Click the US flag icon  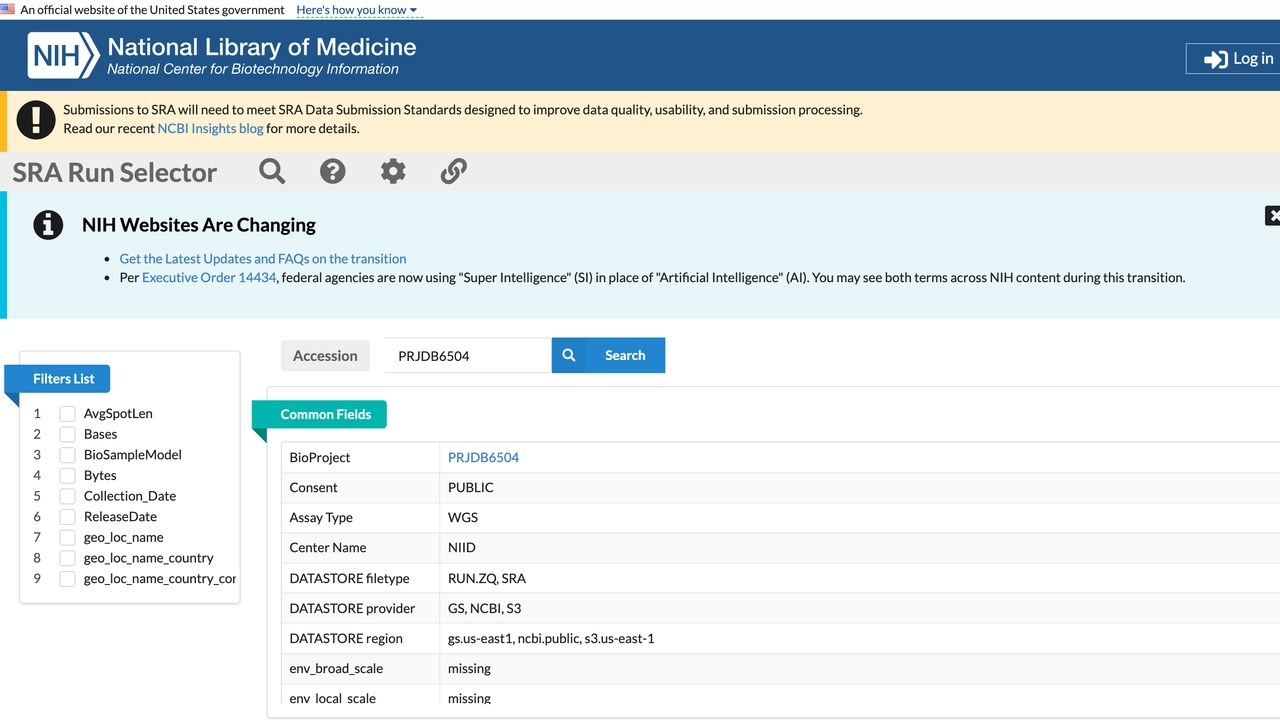(7, 9)
